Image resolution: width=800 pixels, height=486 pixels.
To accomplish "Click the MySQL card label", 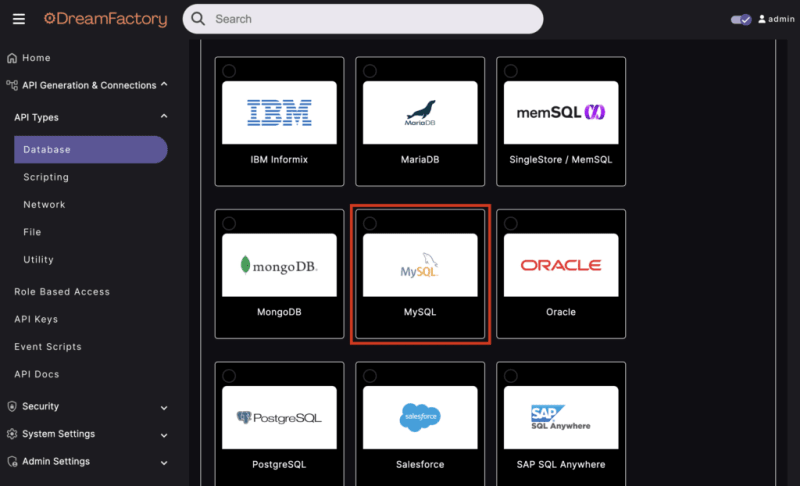I will (x=420, y=312).
